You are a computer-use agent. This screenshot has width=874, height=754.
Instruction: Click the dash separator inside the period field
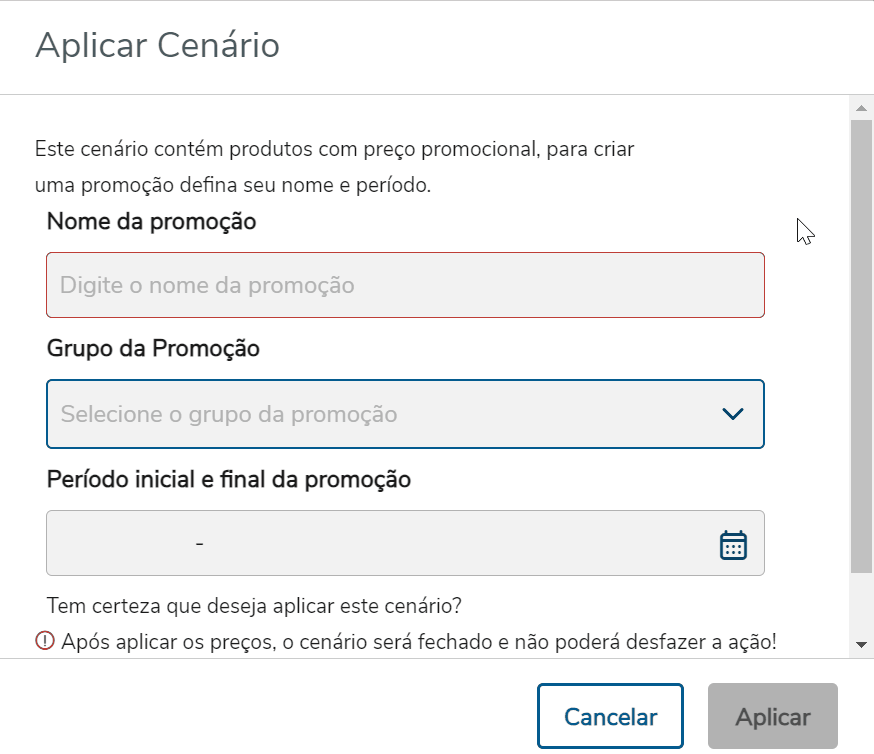point(200,544)
